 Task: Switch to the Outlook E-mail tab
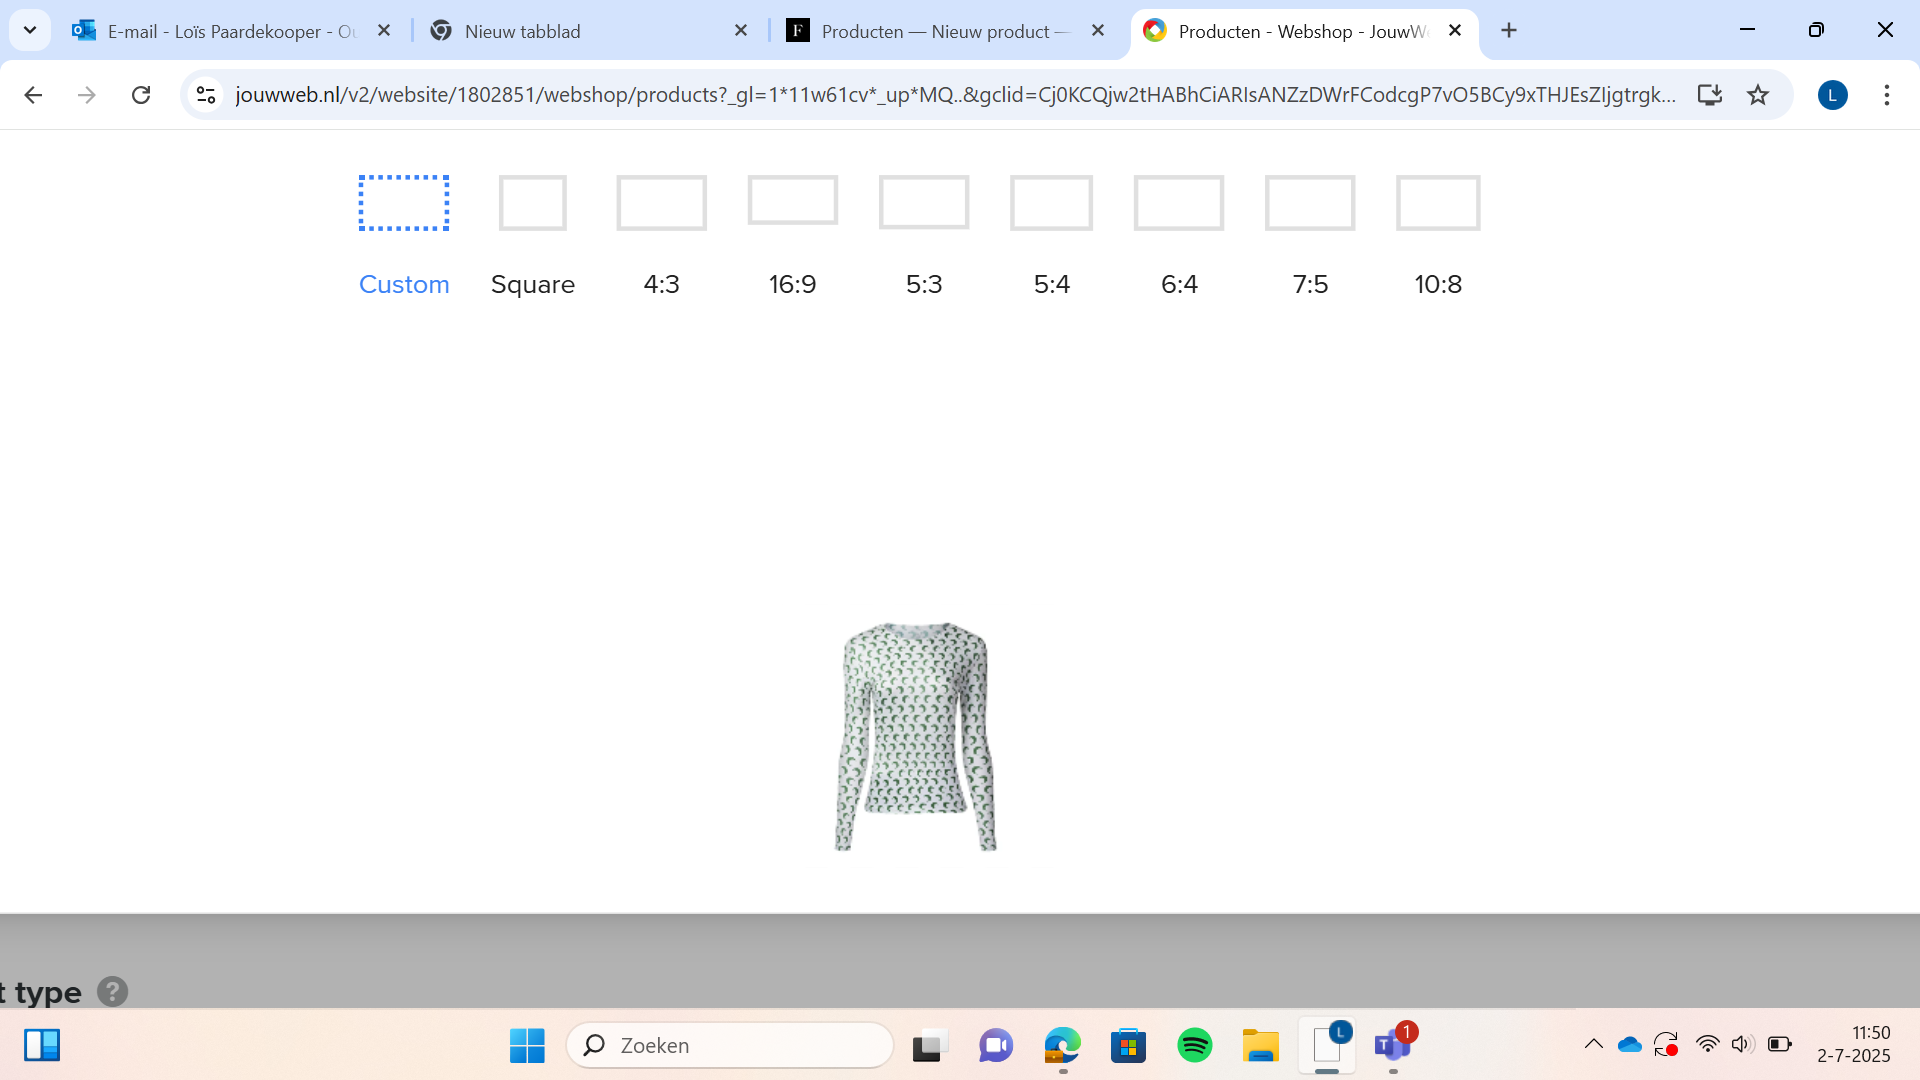pos(230,31)
